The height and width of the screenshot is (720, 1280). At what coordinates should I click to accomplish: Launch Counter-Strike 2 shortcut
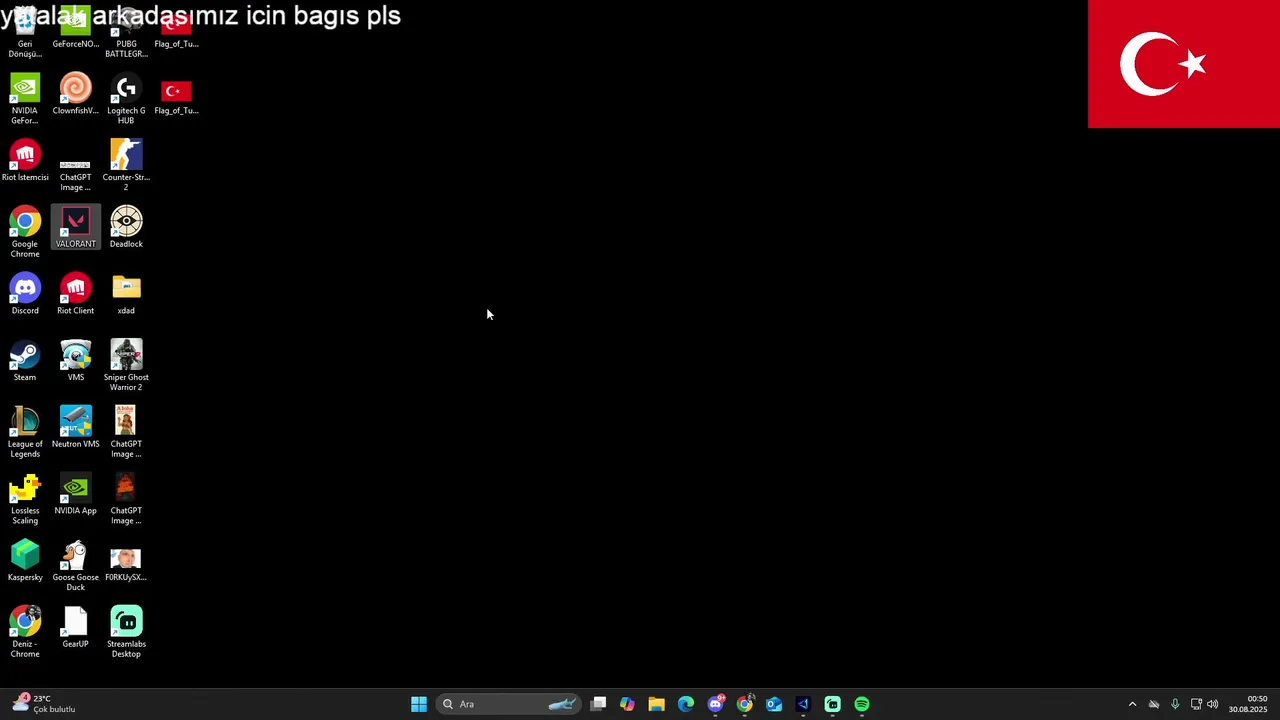click(x=126, y=166)
